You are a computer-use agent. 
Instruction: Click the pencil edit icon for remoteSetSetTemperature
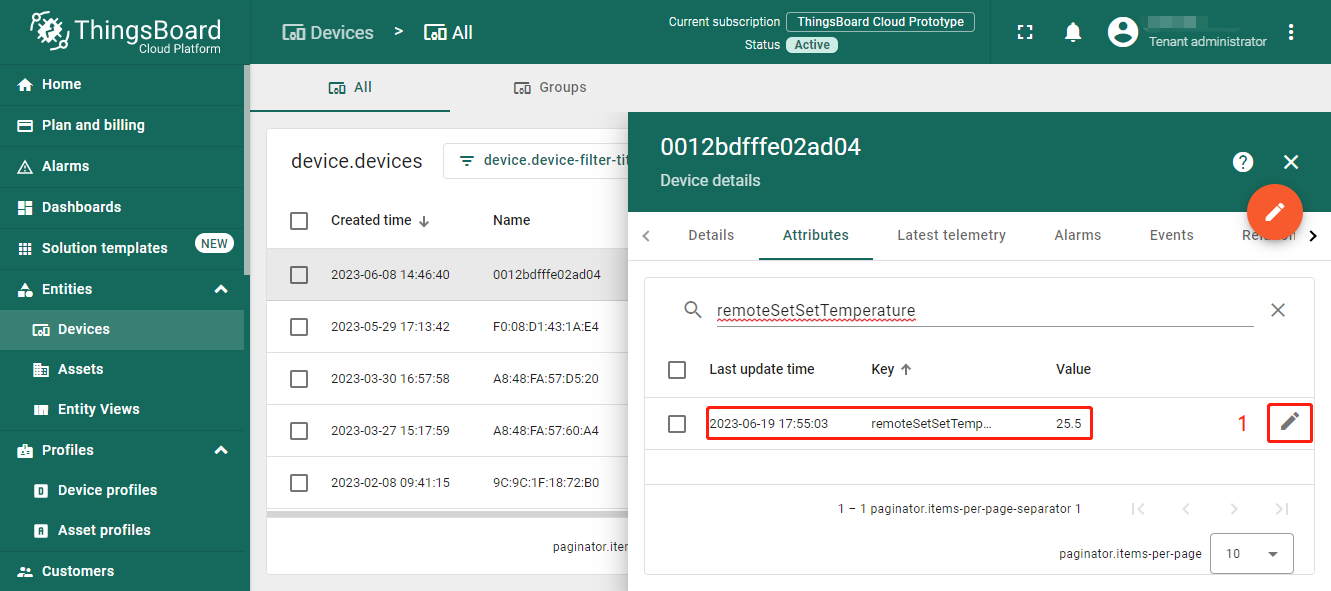pyautogui.click(x=1290, y=422)
